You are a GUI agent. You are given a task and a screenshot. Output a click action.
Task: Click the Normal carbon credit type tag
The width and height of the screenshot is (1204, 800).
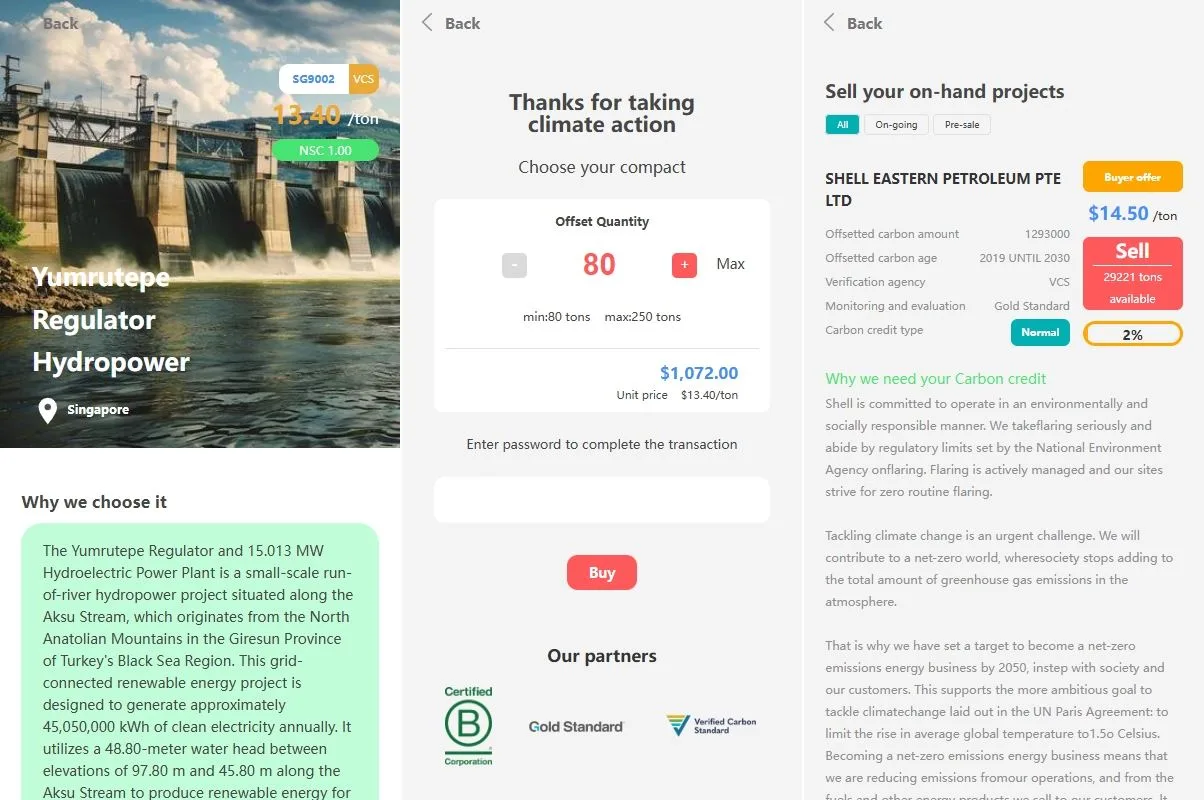tap(1040, 332)
